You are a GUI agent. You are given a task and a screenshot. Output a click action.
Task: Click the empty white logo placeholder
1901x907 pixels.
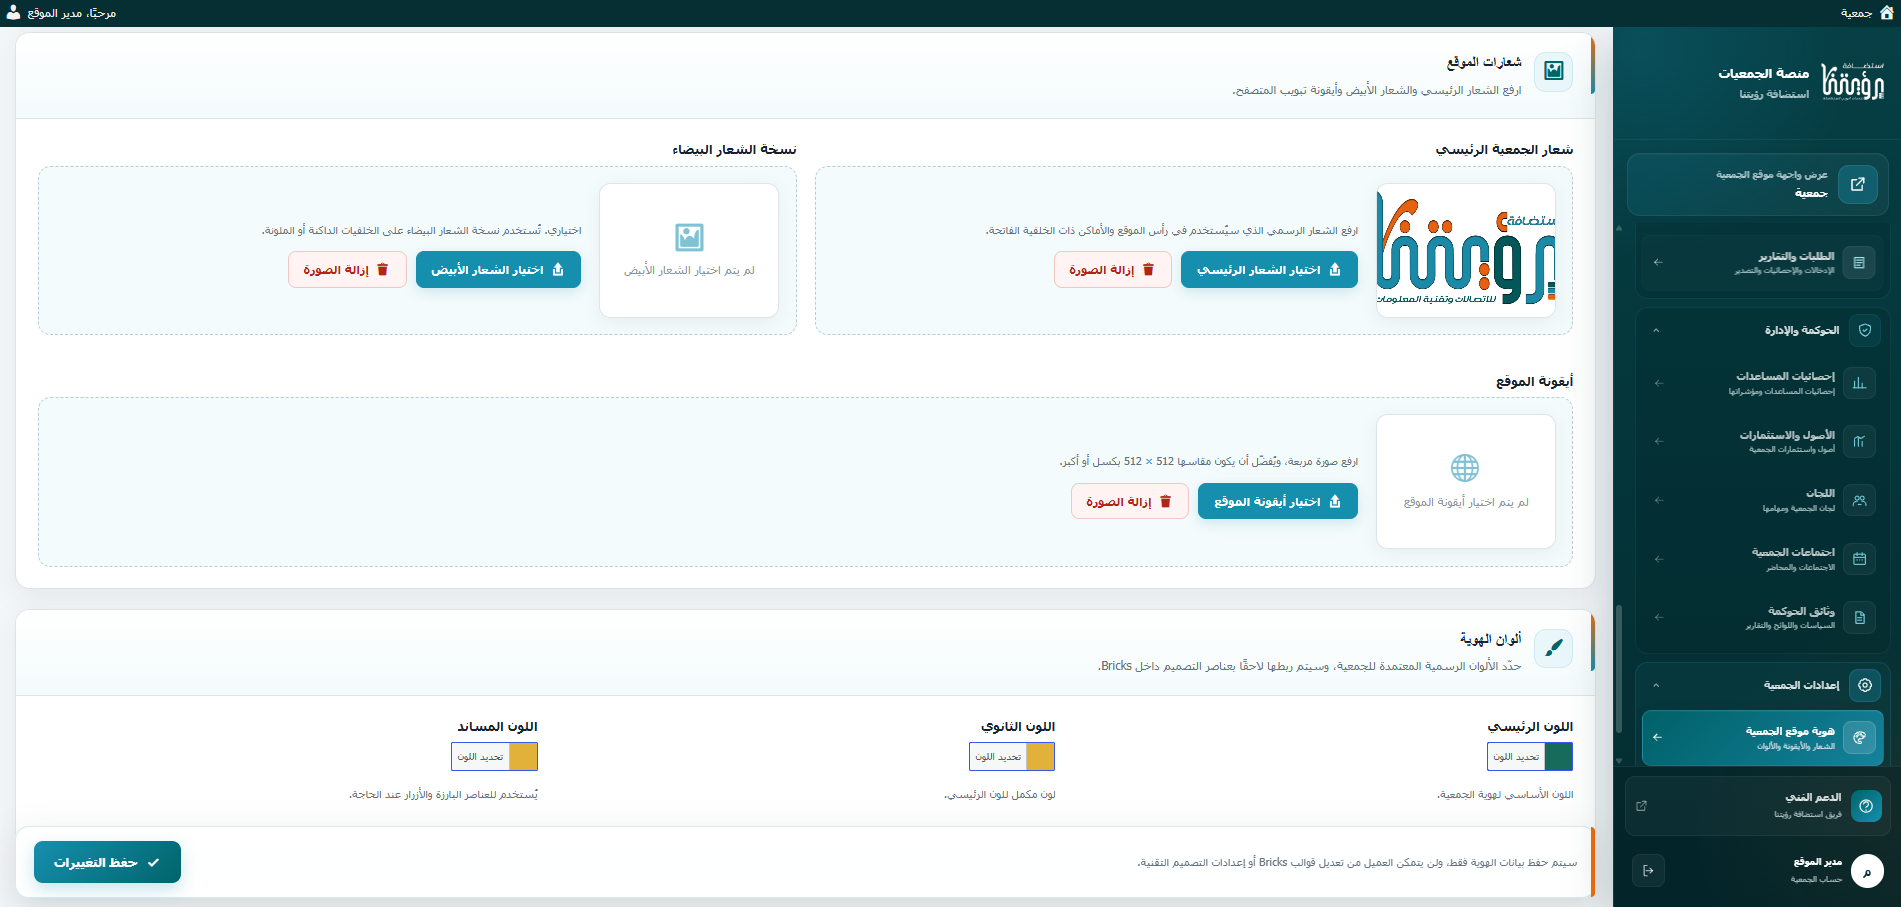689,251
